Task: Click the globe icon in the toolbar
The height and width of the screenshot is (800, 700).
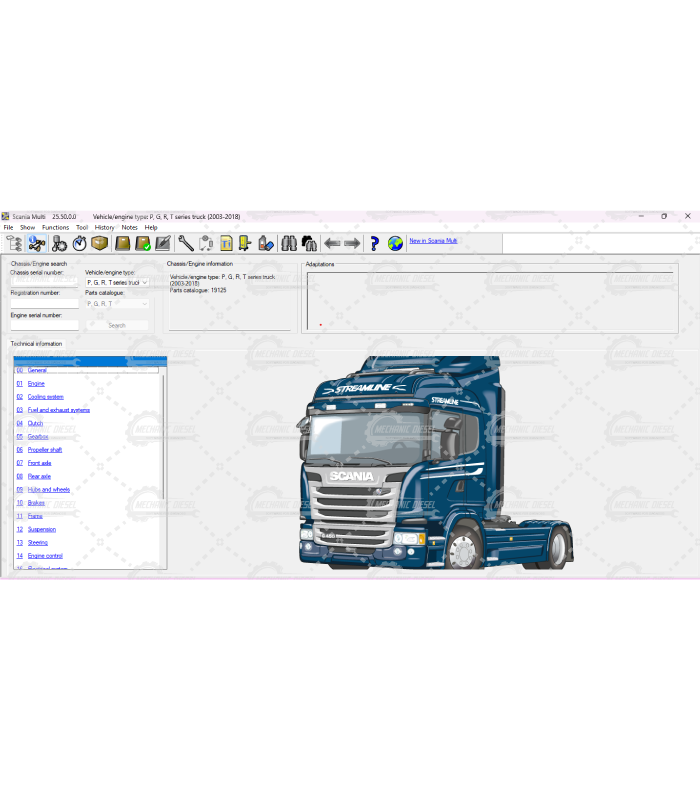Action: coord(395,243)
